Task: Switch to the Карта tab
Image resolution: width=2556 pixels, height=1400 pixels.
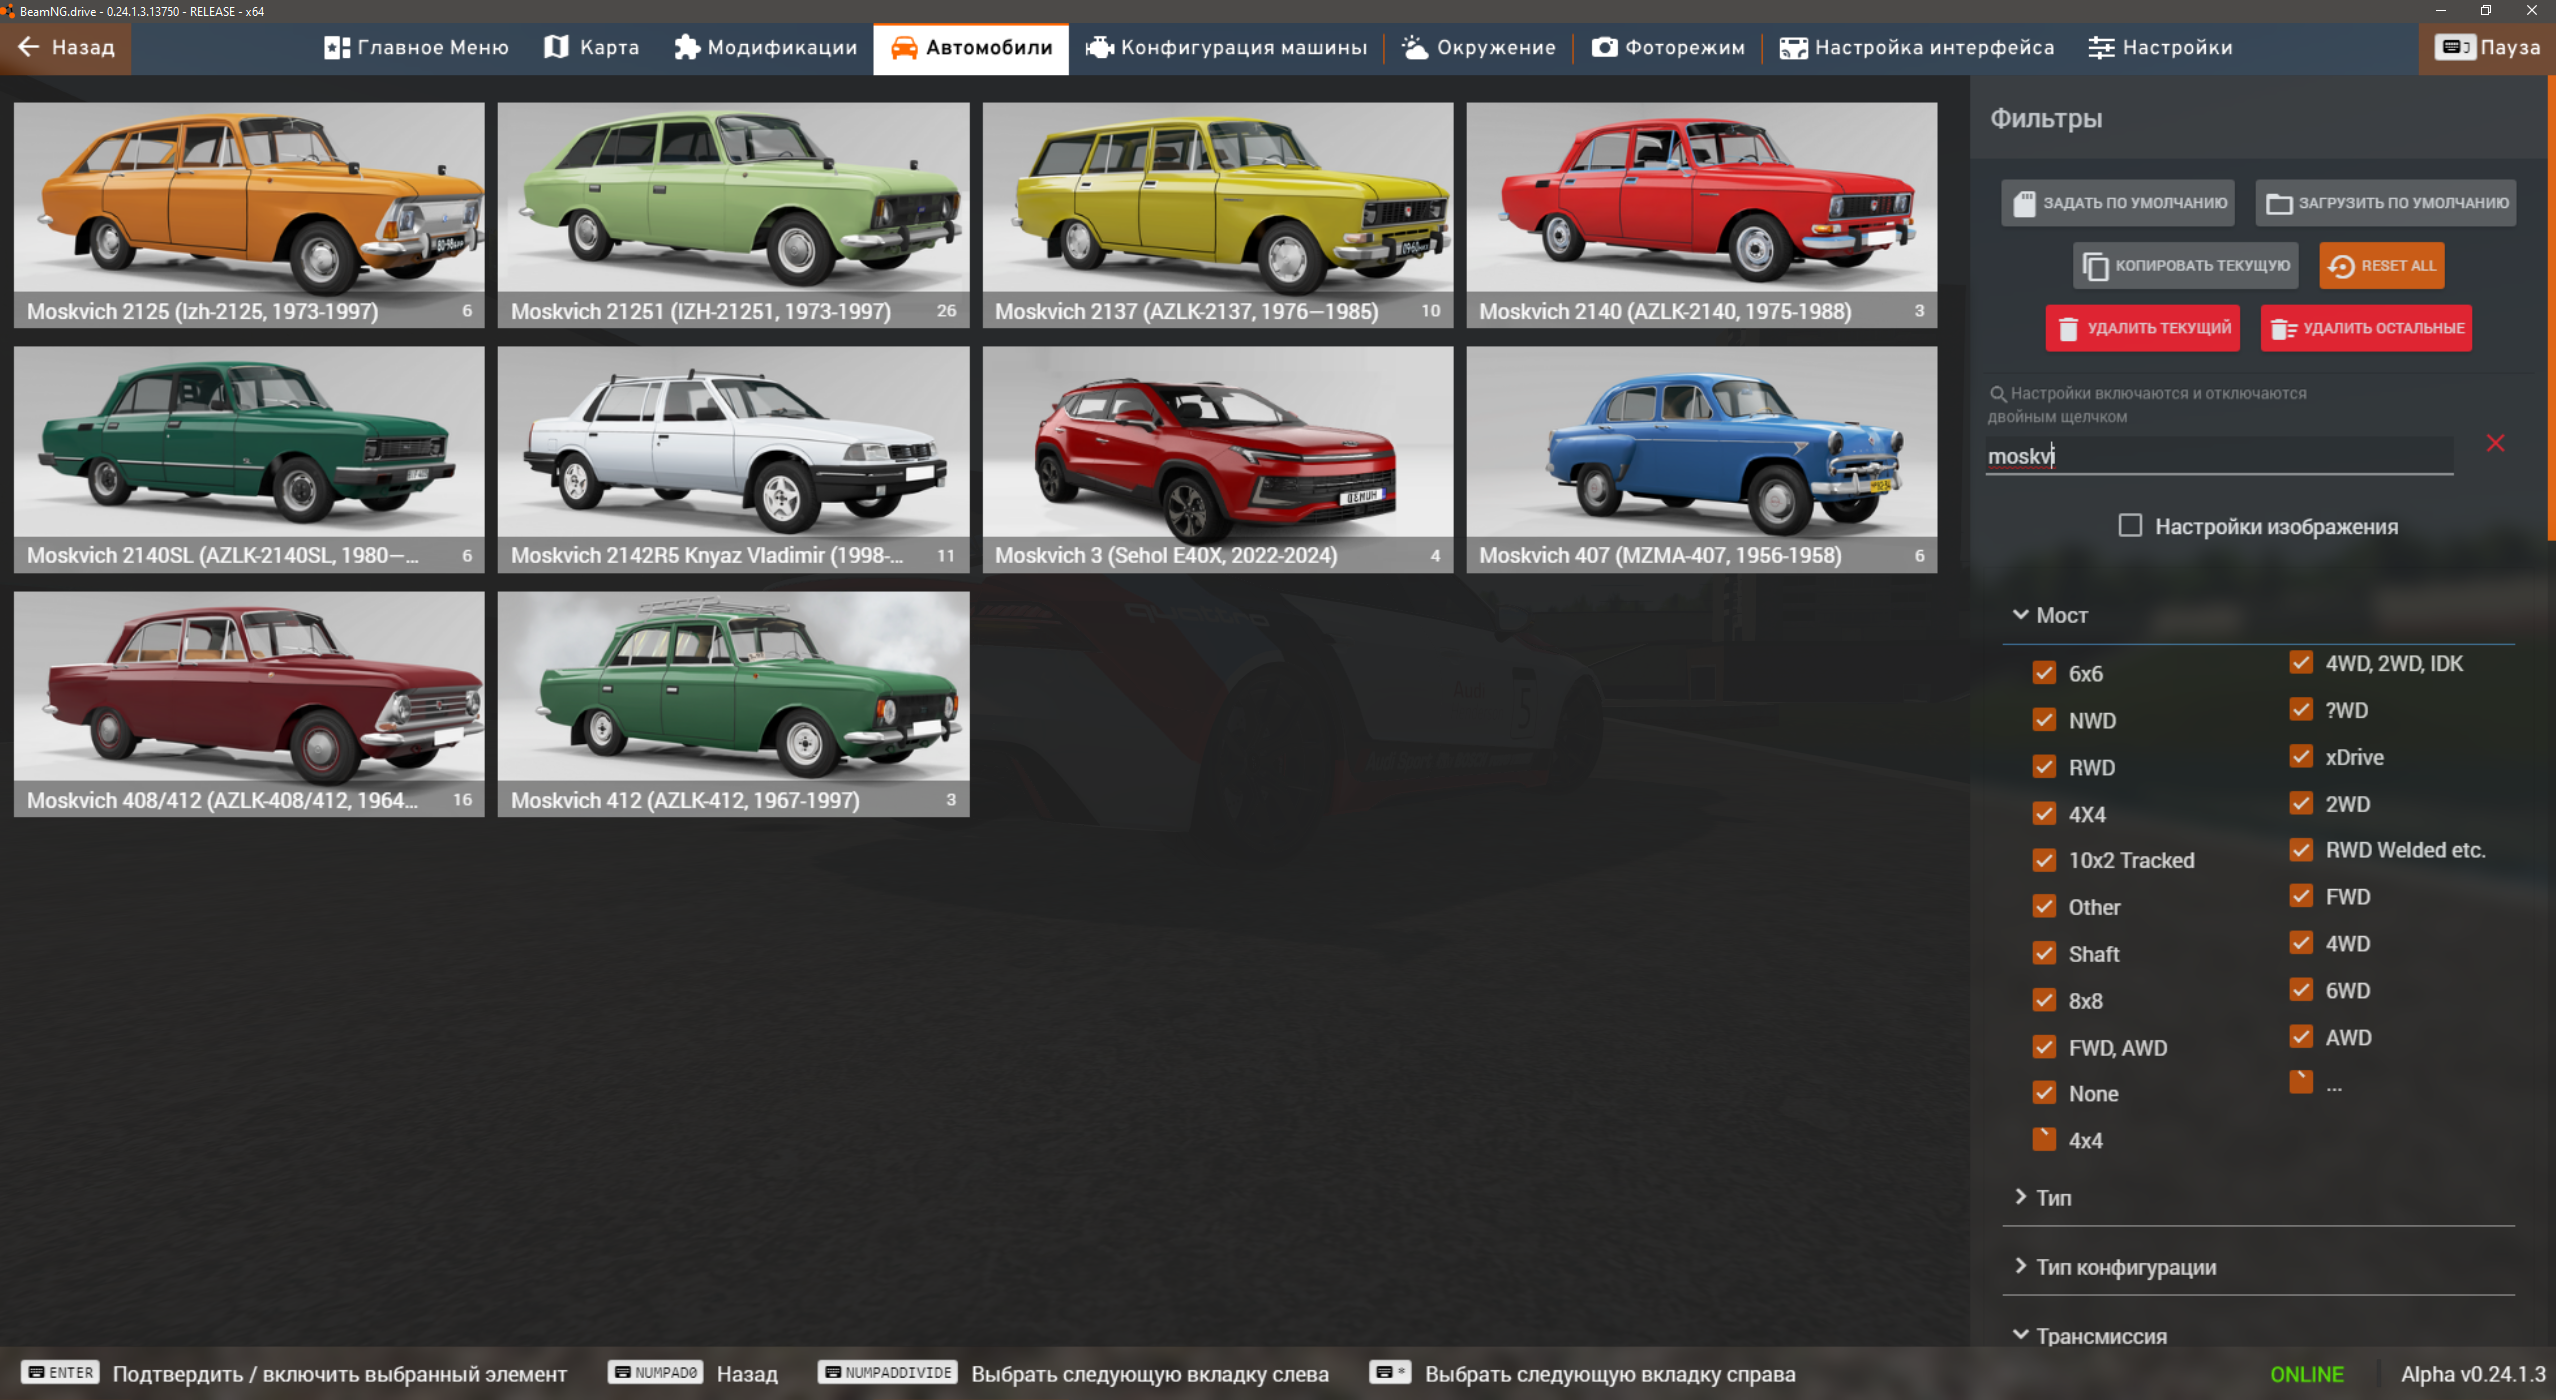Action: coord(592,48)
